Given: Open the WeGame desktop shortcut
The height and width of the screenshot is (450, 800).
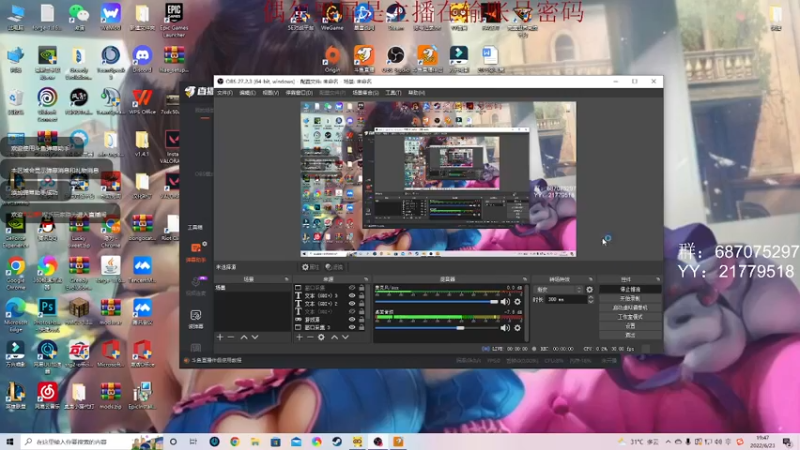Looking at the screenshot, I should [332, 17].
